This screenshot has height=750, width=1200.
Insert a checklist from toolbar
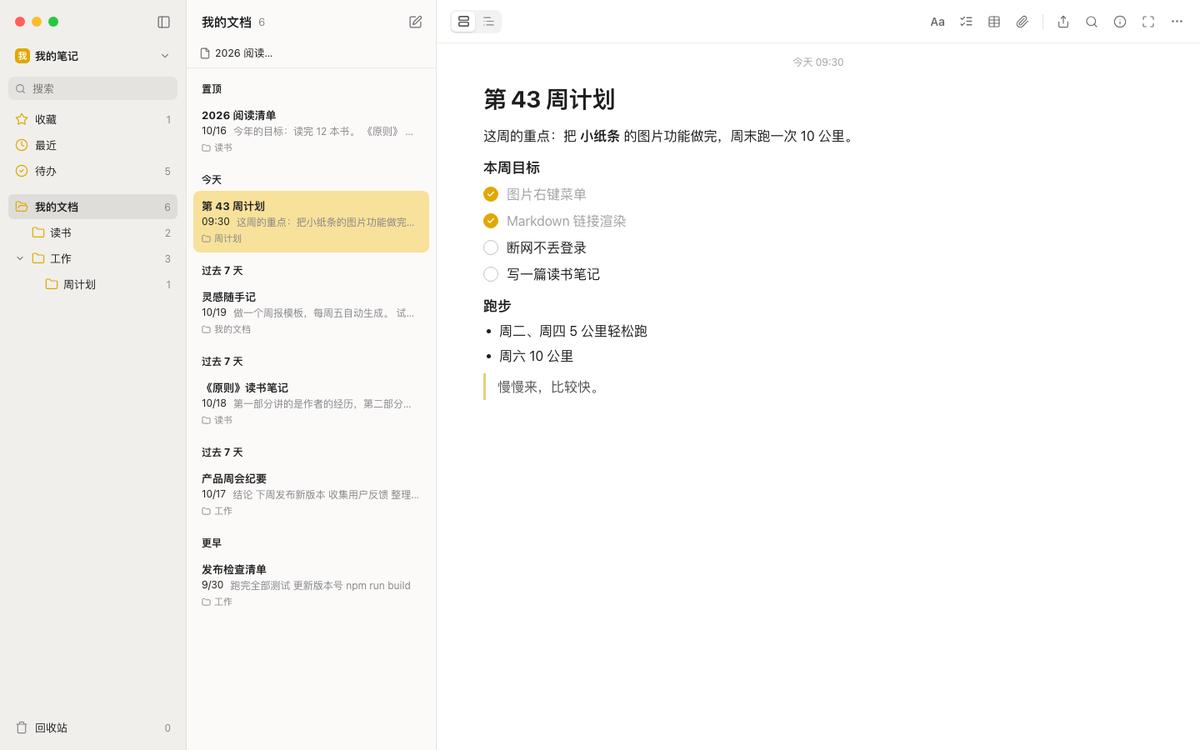(966, 22)
